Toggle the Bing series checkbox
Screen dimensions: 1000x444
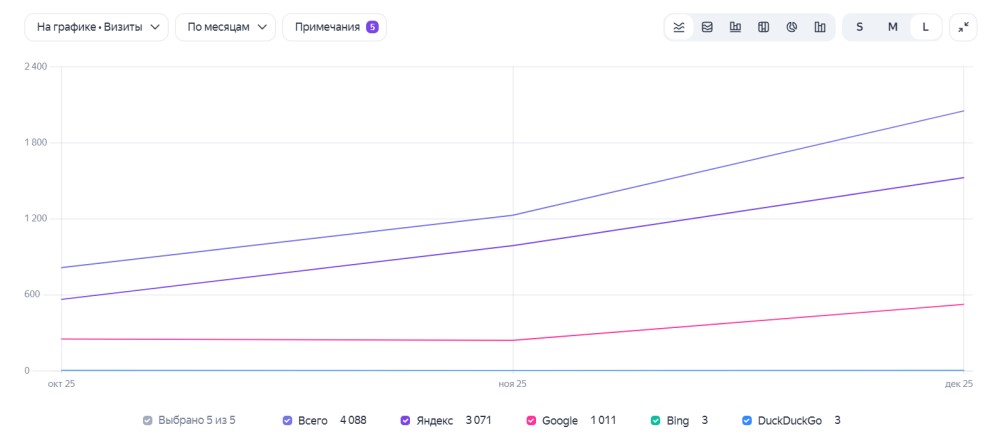(x=655, y=420)
